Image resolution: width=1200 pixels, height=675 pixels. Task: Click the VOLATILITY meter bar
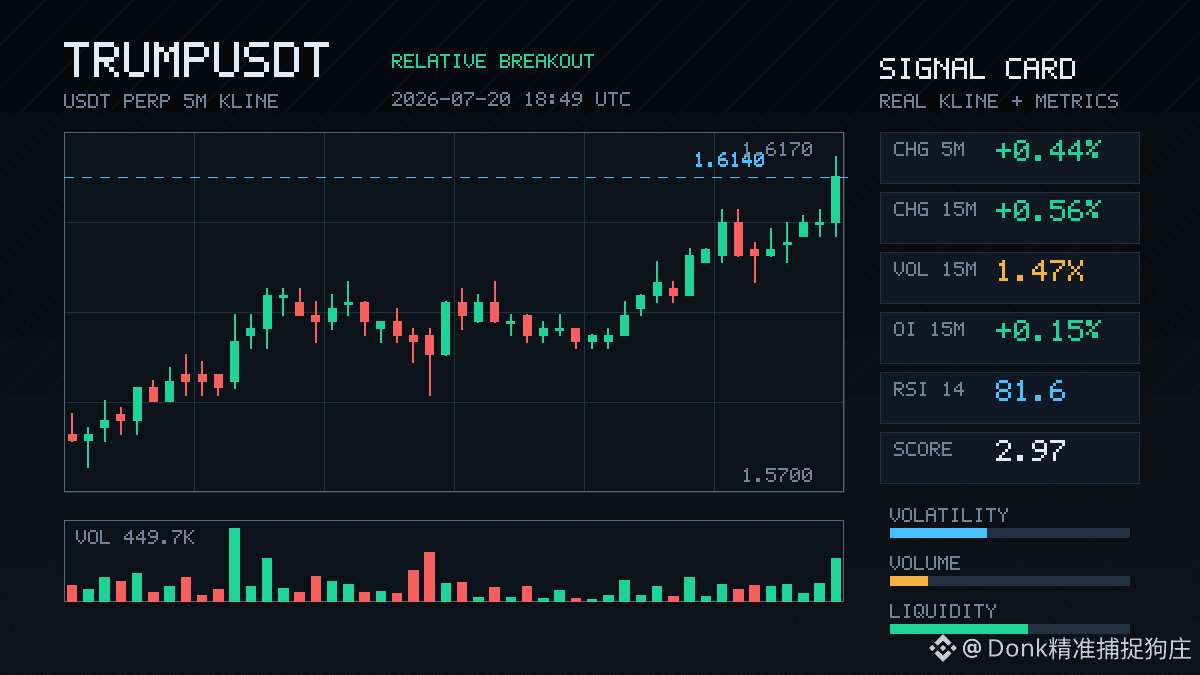pos(1010,533)
